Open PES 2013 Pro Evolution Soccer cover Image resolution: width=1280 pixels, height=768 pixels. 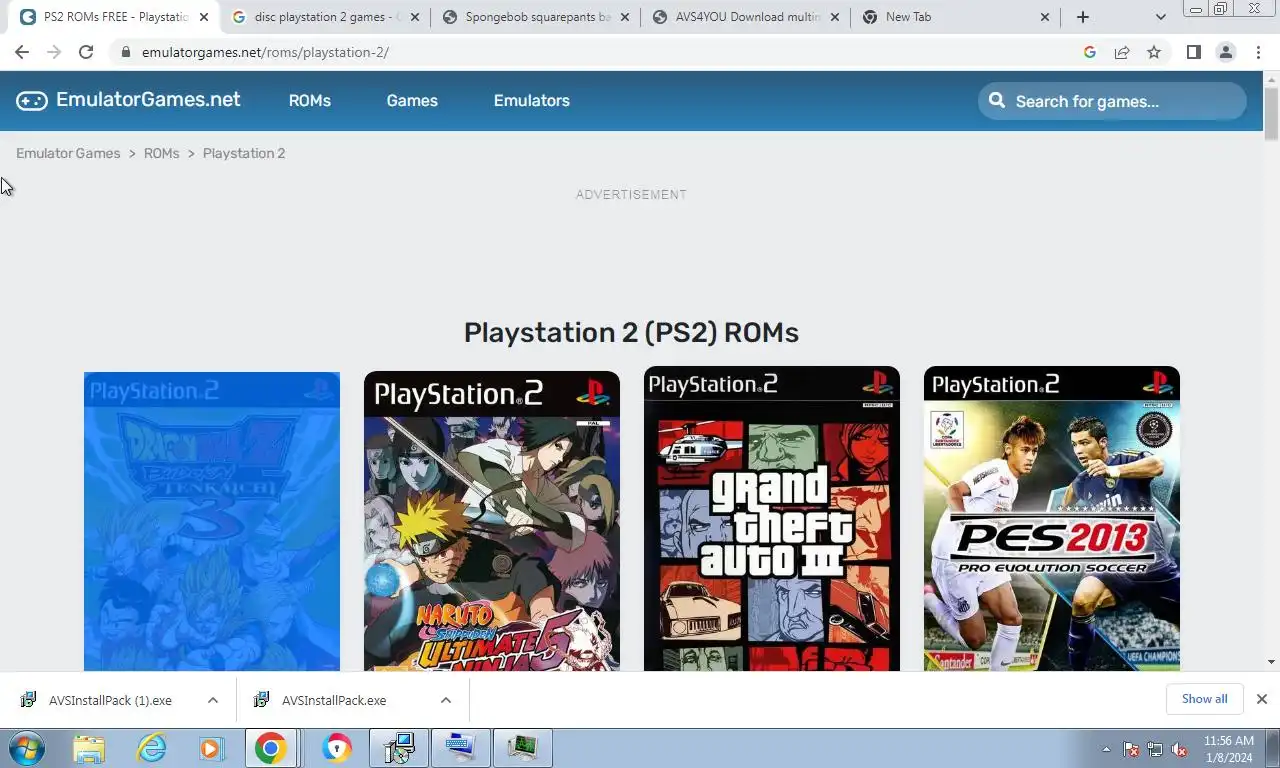click(1052, 518)
